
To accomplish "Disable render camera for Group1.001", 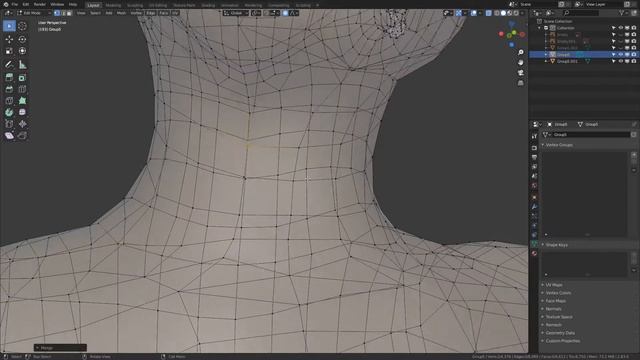I will 633,61.
